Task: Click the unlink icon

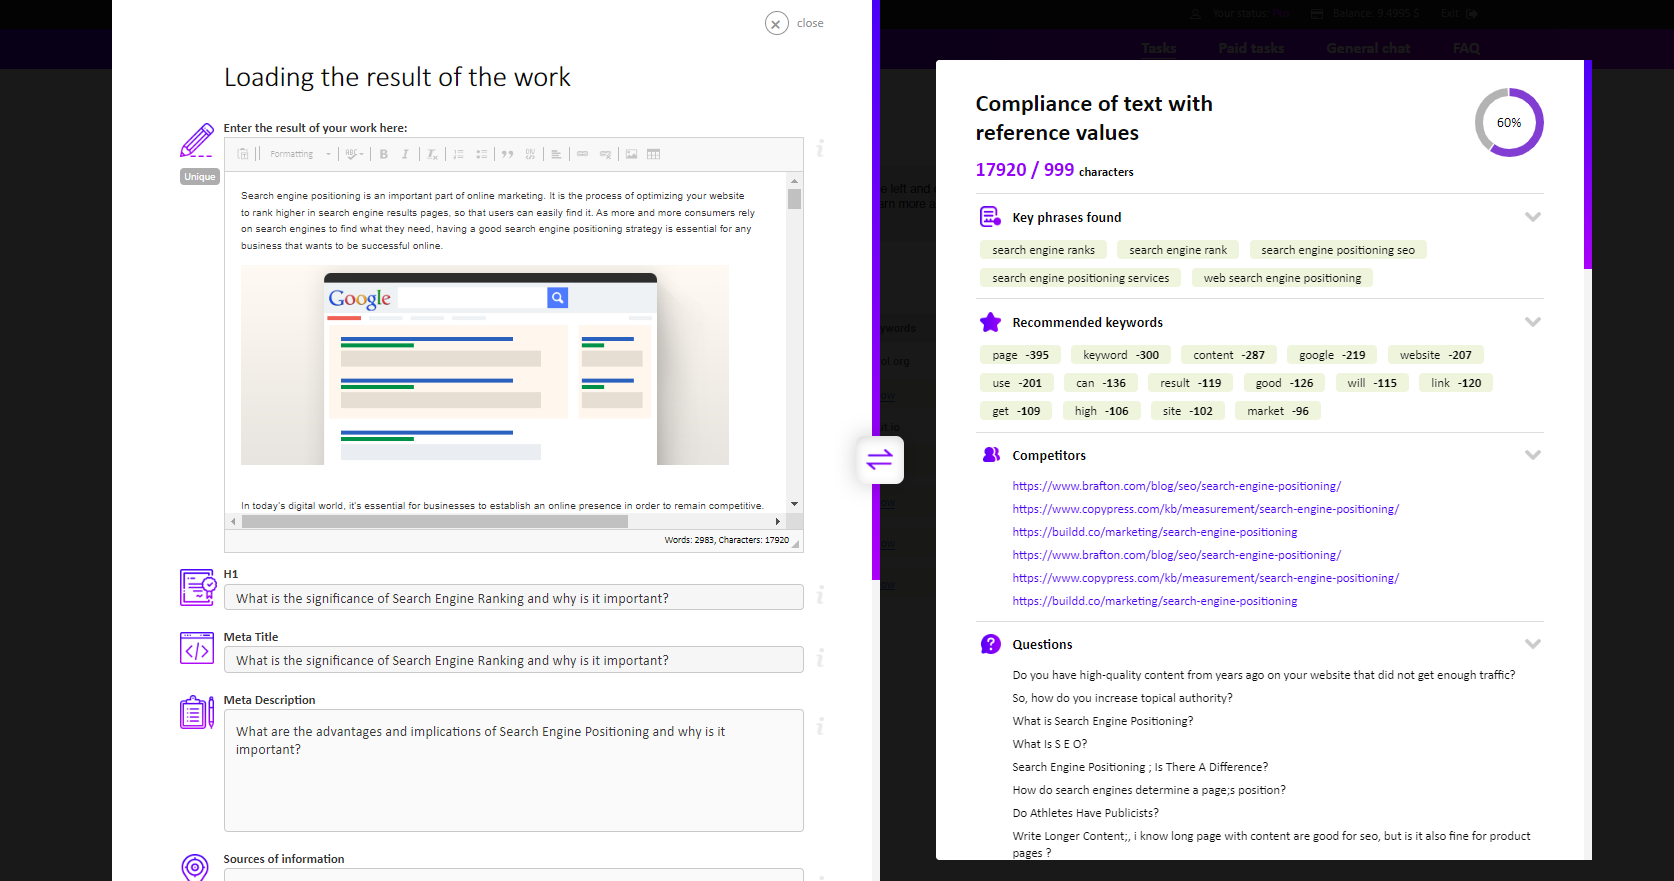Action: click(605, 154)
